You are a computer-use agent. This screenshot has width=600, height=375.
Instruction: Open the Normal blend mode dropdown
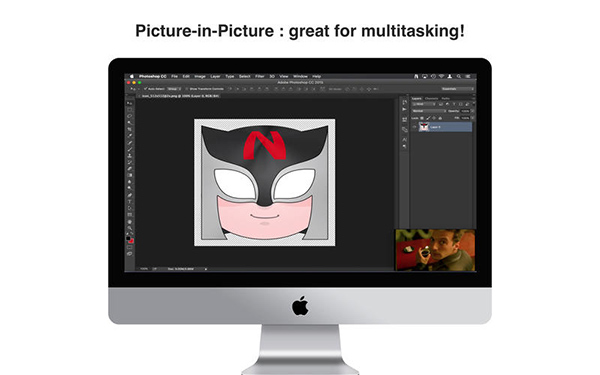[x=429, y=111]
